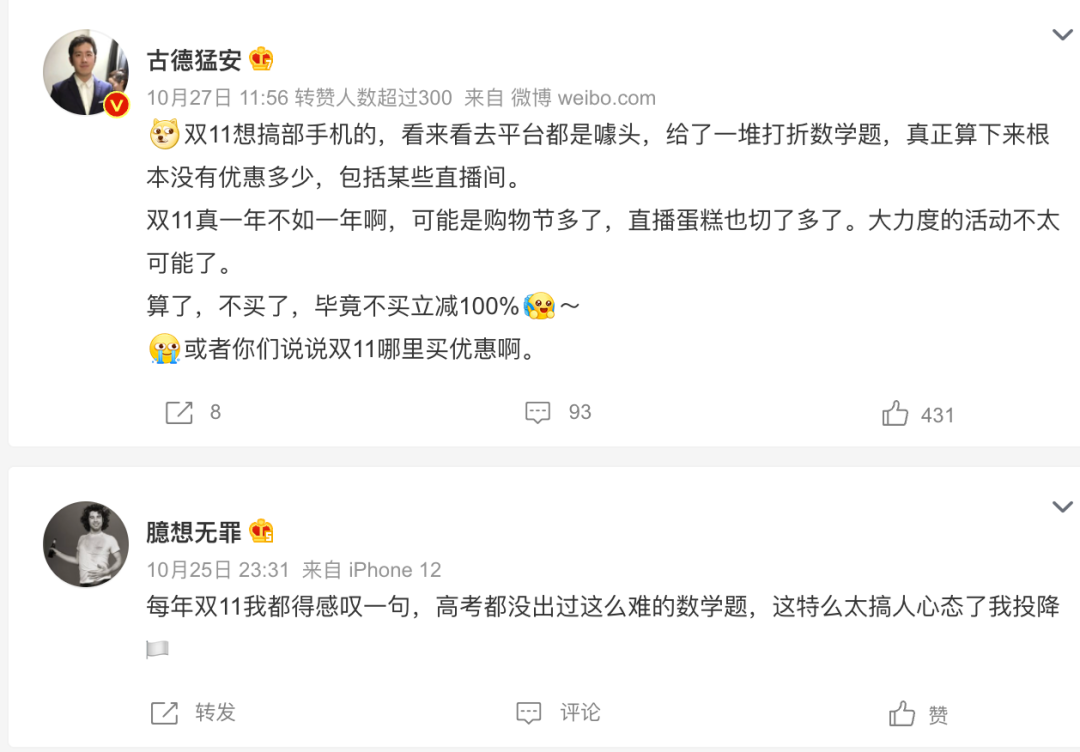Click 赞 thumbs-up icon on 臆想无罪's post

tap(902, 713)
